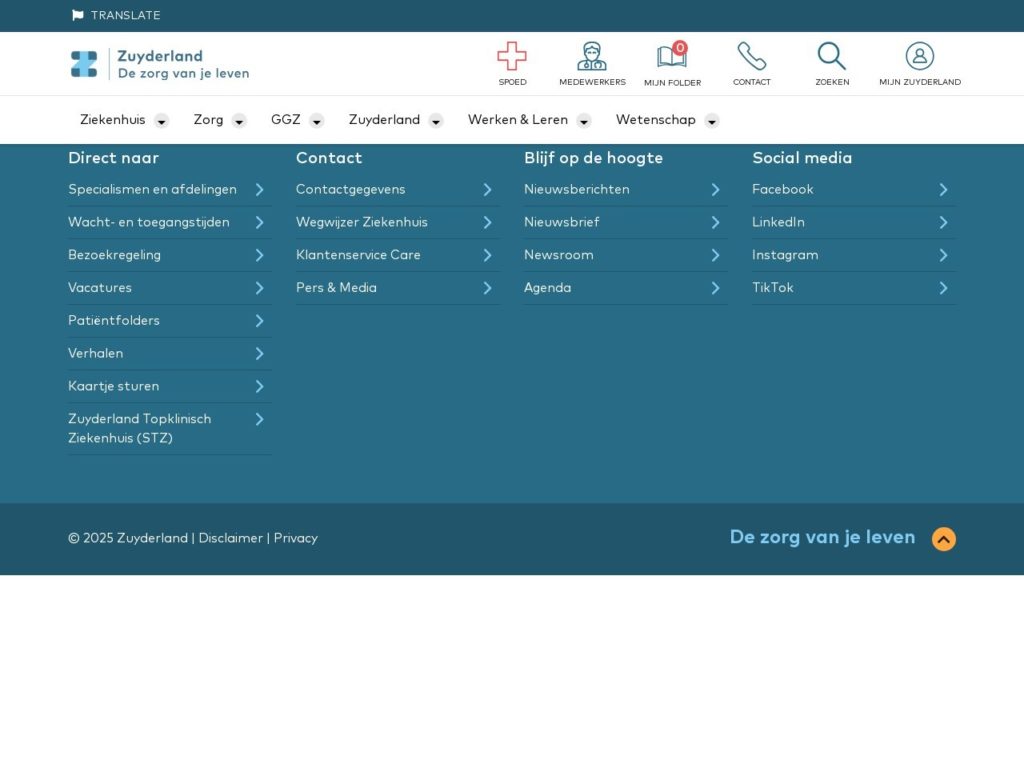Click the red cross Spoed icon
The image size is (1024, 768).
[x=512, y=57]
